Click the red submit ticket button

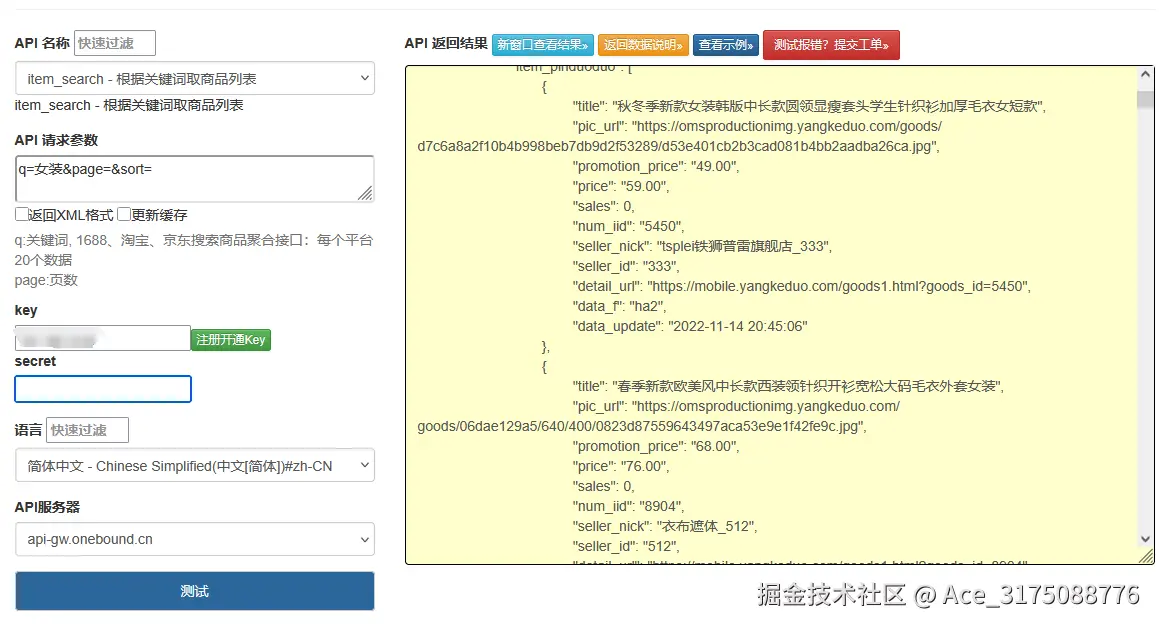click(x=831, y=44)
